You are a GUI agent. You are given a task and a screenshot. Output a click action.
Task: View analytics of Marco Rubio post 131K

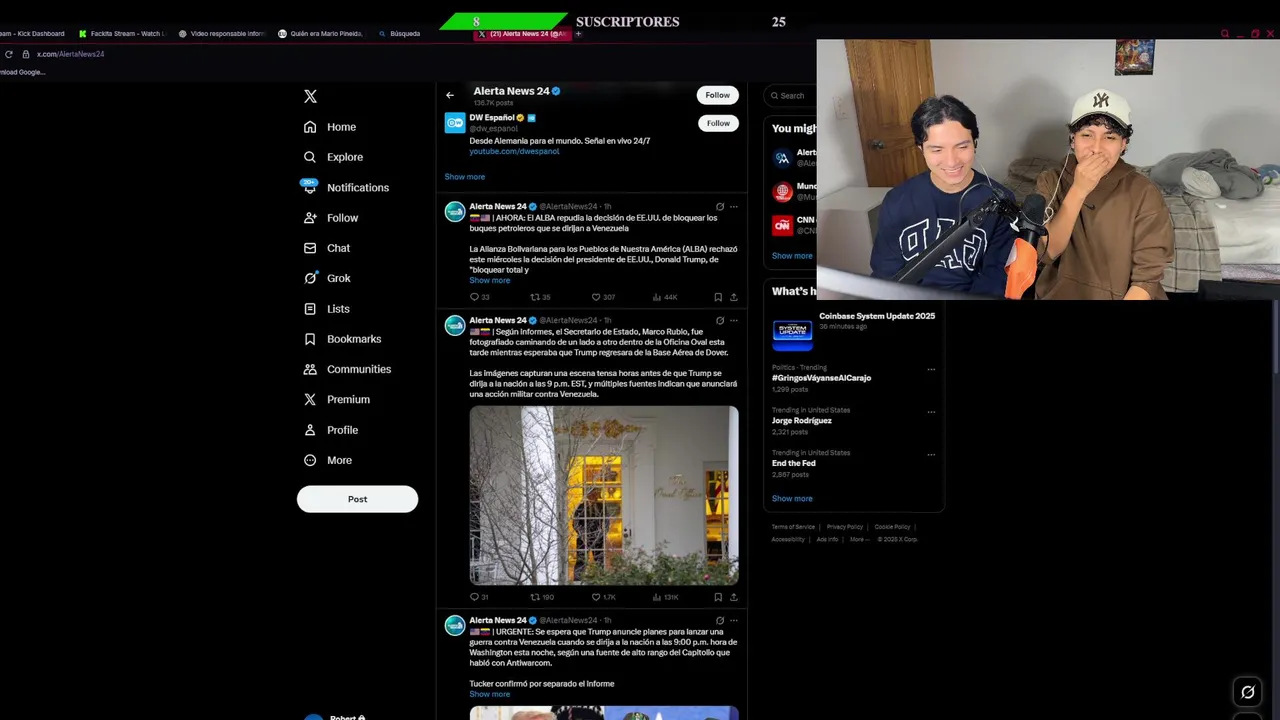(x=666, y=597)
